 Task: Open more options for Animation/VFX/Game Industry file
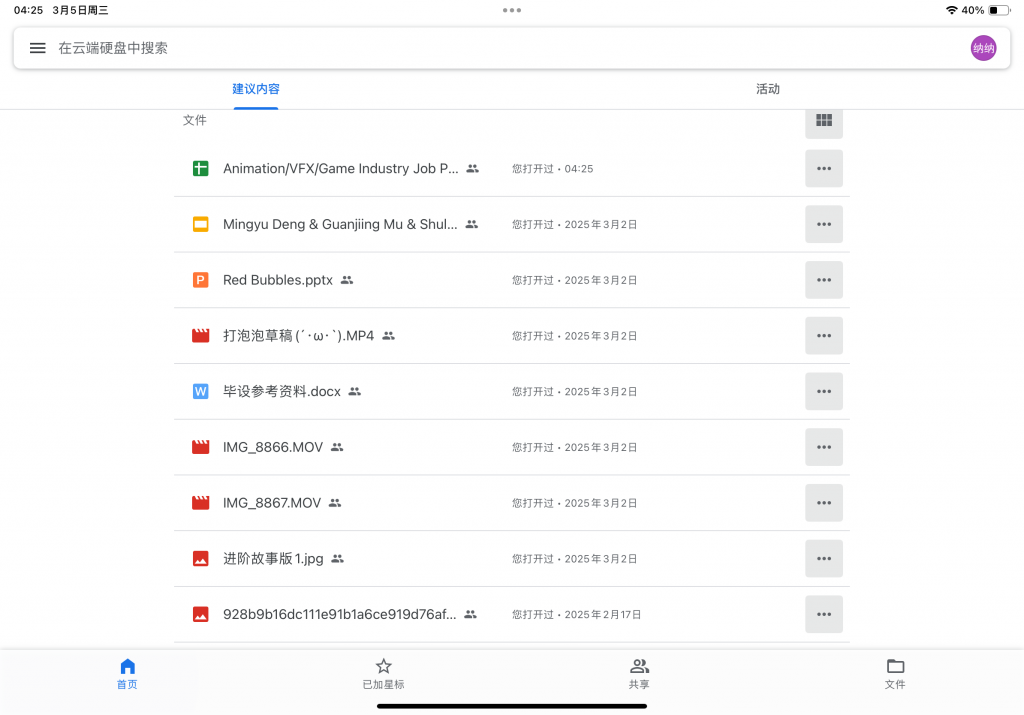pos(823,169)
